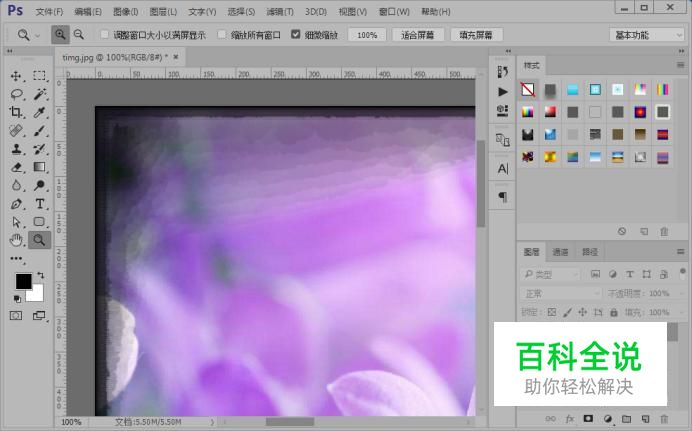Screen dimensions: 692x431
Task: Select the Brush tool
Action: point(40,131)
